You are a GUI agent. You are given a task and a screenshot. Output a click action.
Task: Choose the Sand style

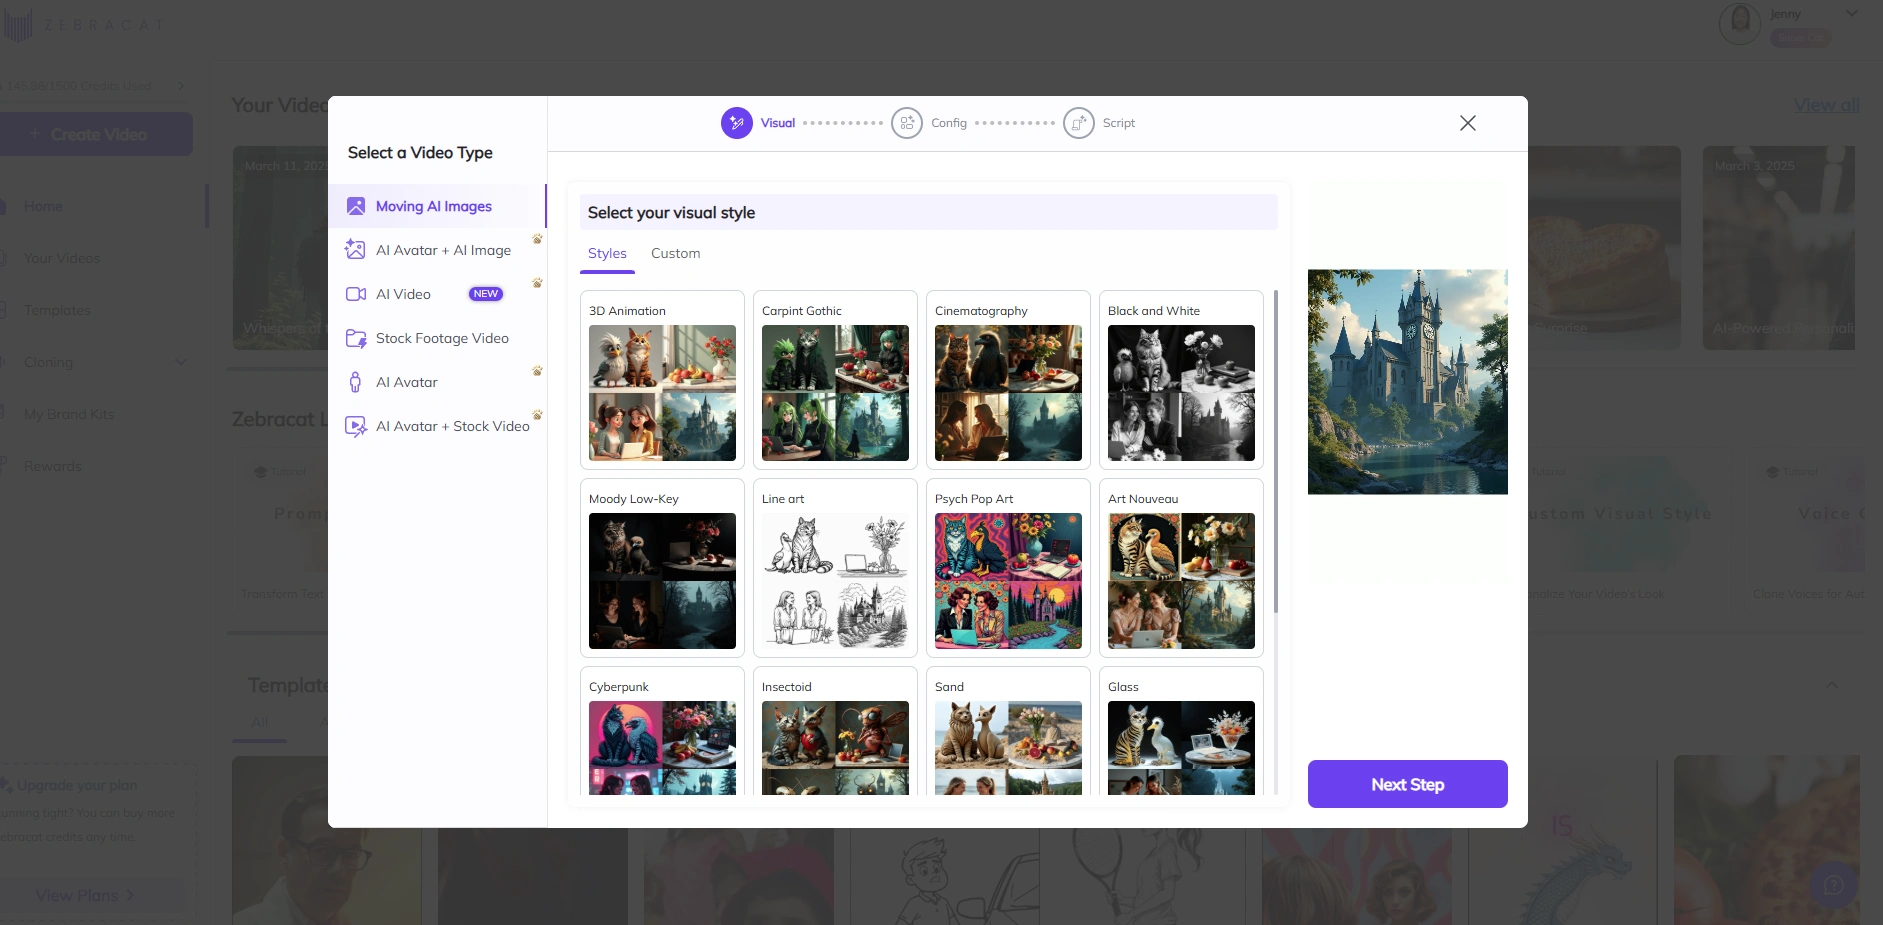pos(1008,732)
